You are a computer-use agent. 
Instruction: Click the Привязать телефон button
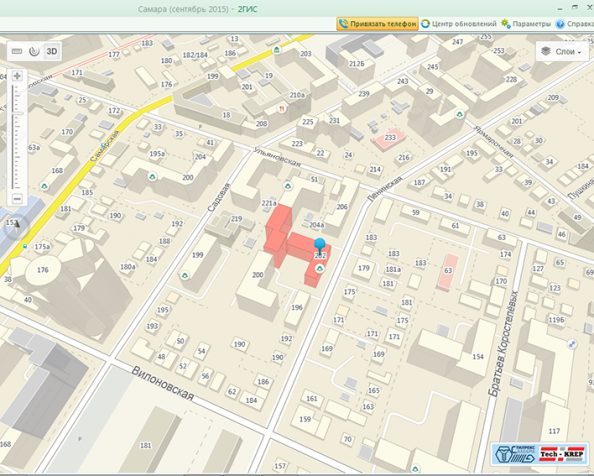pos(377,24)
